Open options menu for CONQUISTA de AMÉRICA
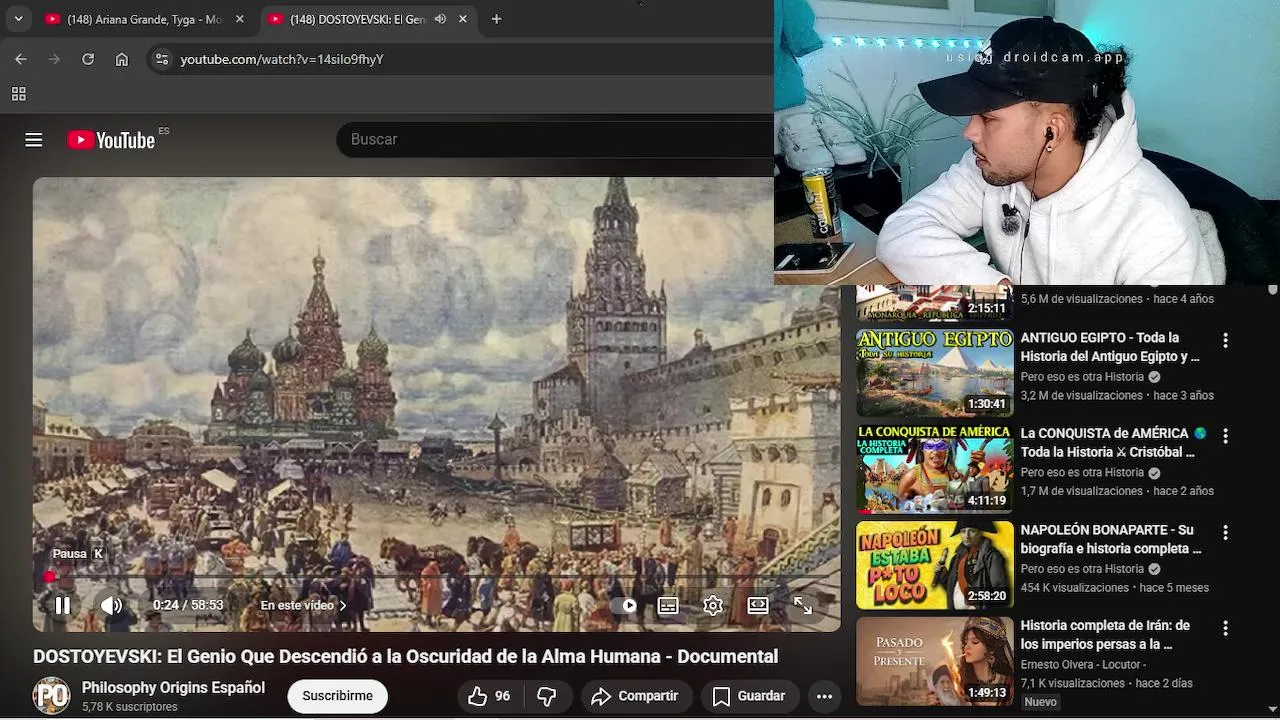This screenshot has width=1280, height=720. pos(1225,436)
